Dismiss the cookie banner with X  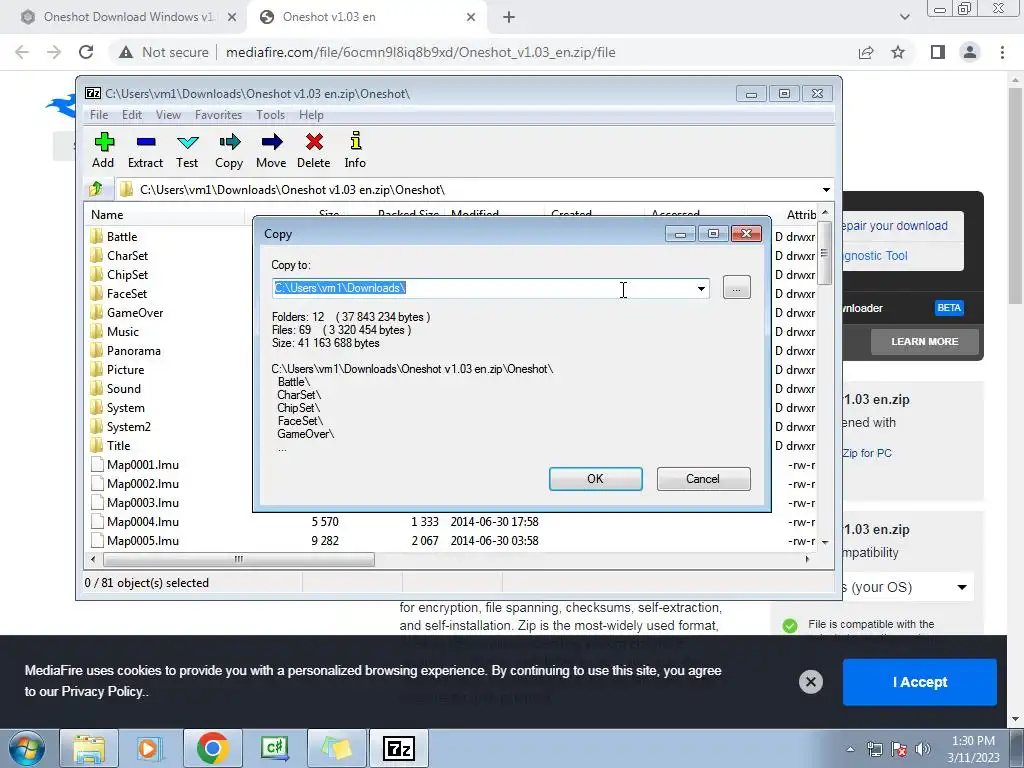(x=810, y=682)
